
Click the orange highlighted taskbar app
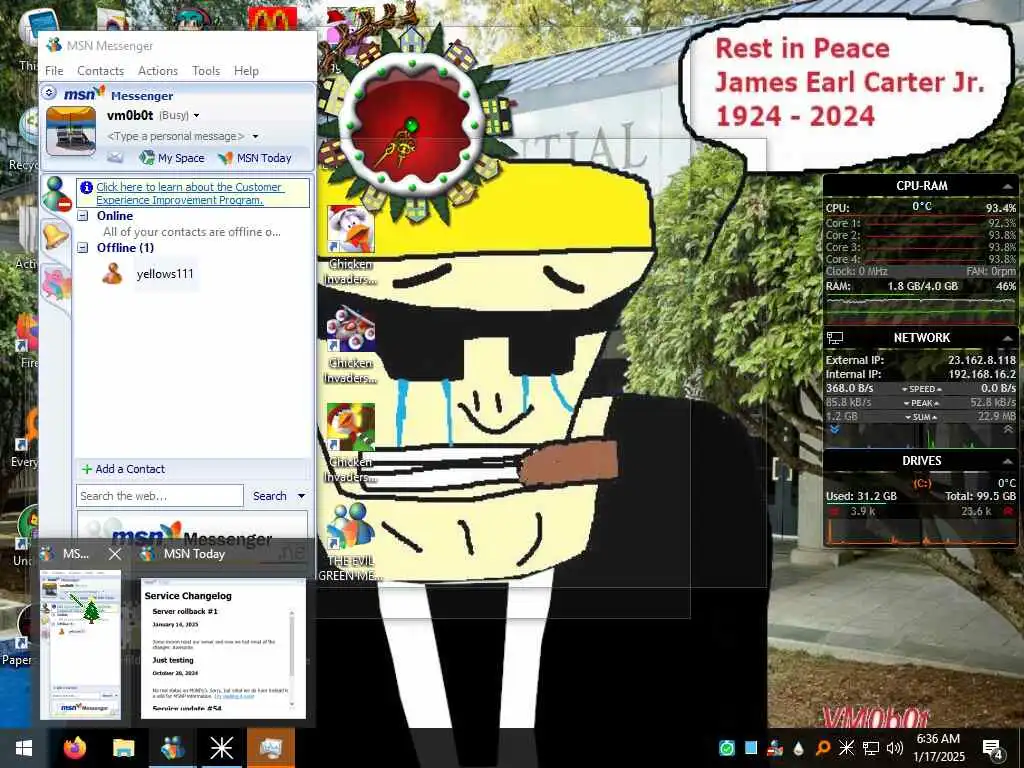(x=270, y=748)
